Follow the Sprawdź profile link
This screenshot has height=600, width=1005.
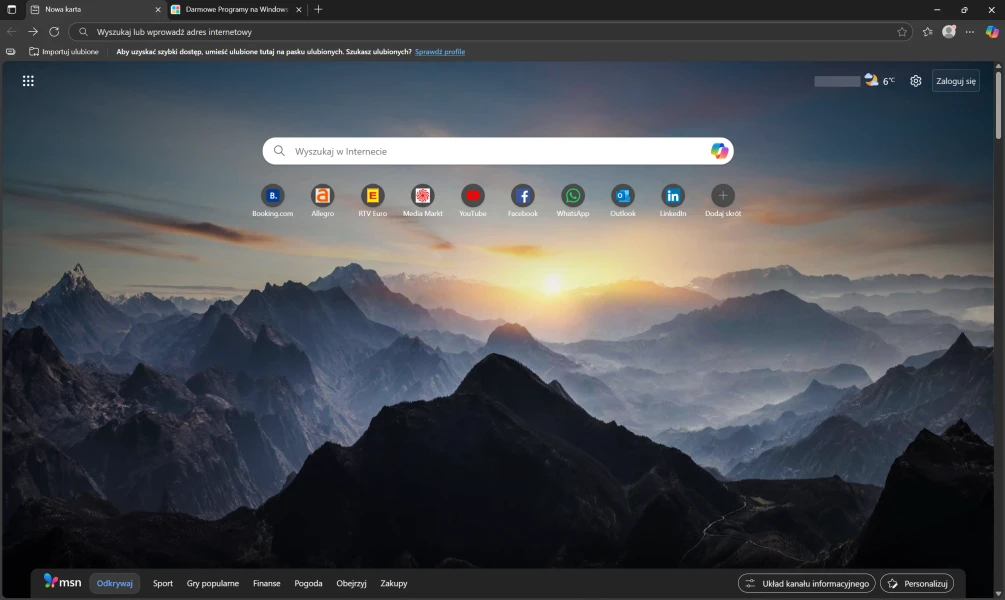click(440, 51)
